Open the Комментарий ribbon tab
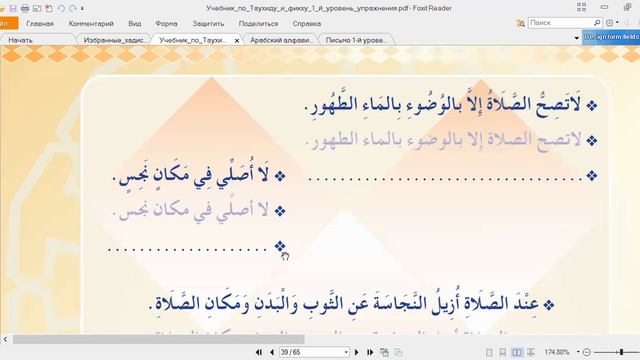The width and height of the screenshot is (640, 360). coord(91,24)
